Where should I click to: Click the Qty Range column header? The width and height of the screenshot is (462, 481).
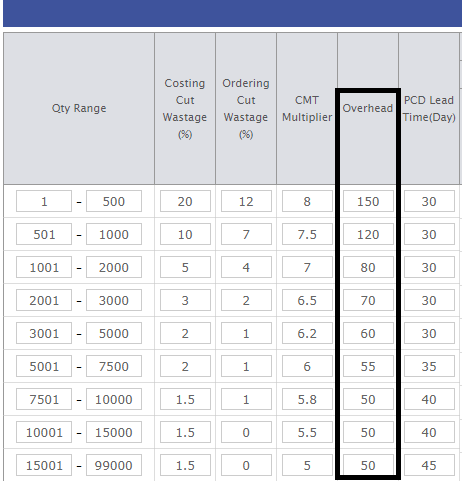(79, 108)
